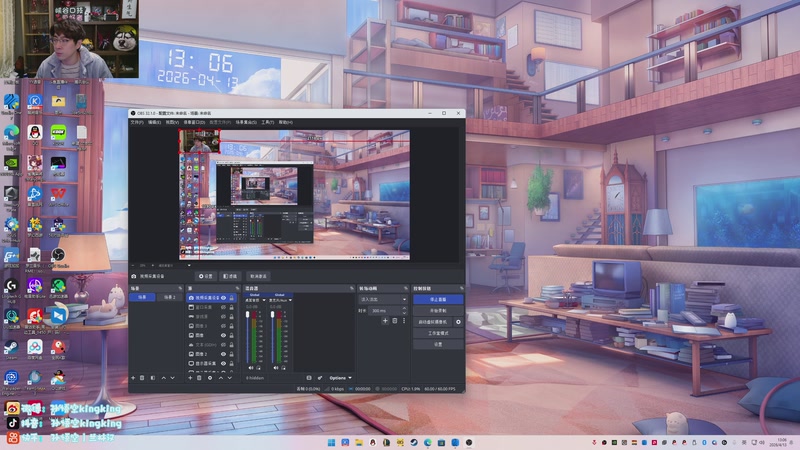Add a transition with the plus icon
800x450 pixels.
click(385, 321)
